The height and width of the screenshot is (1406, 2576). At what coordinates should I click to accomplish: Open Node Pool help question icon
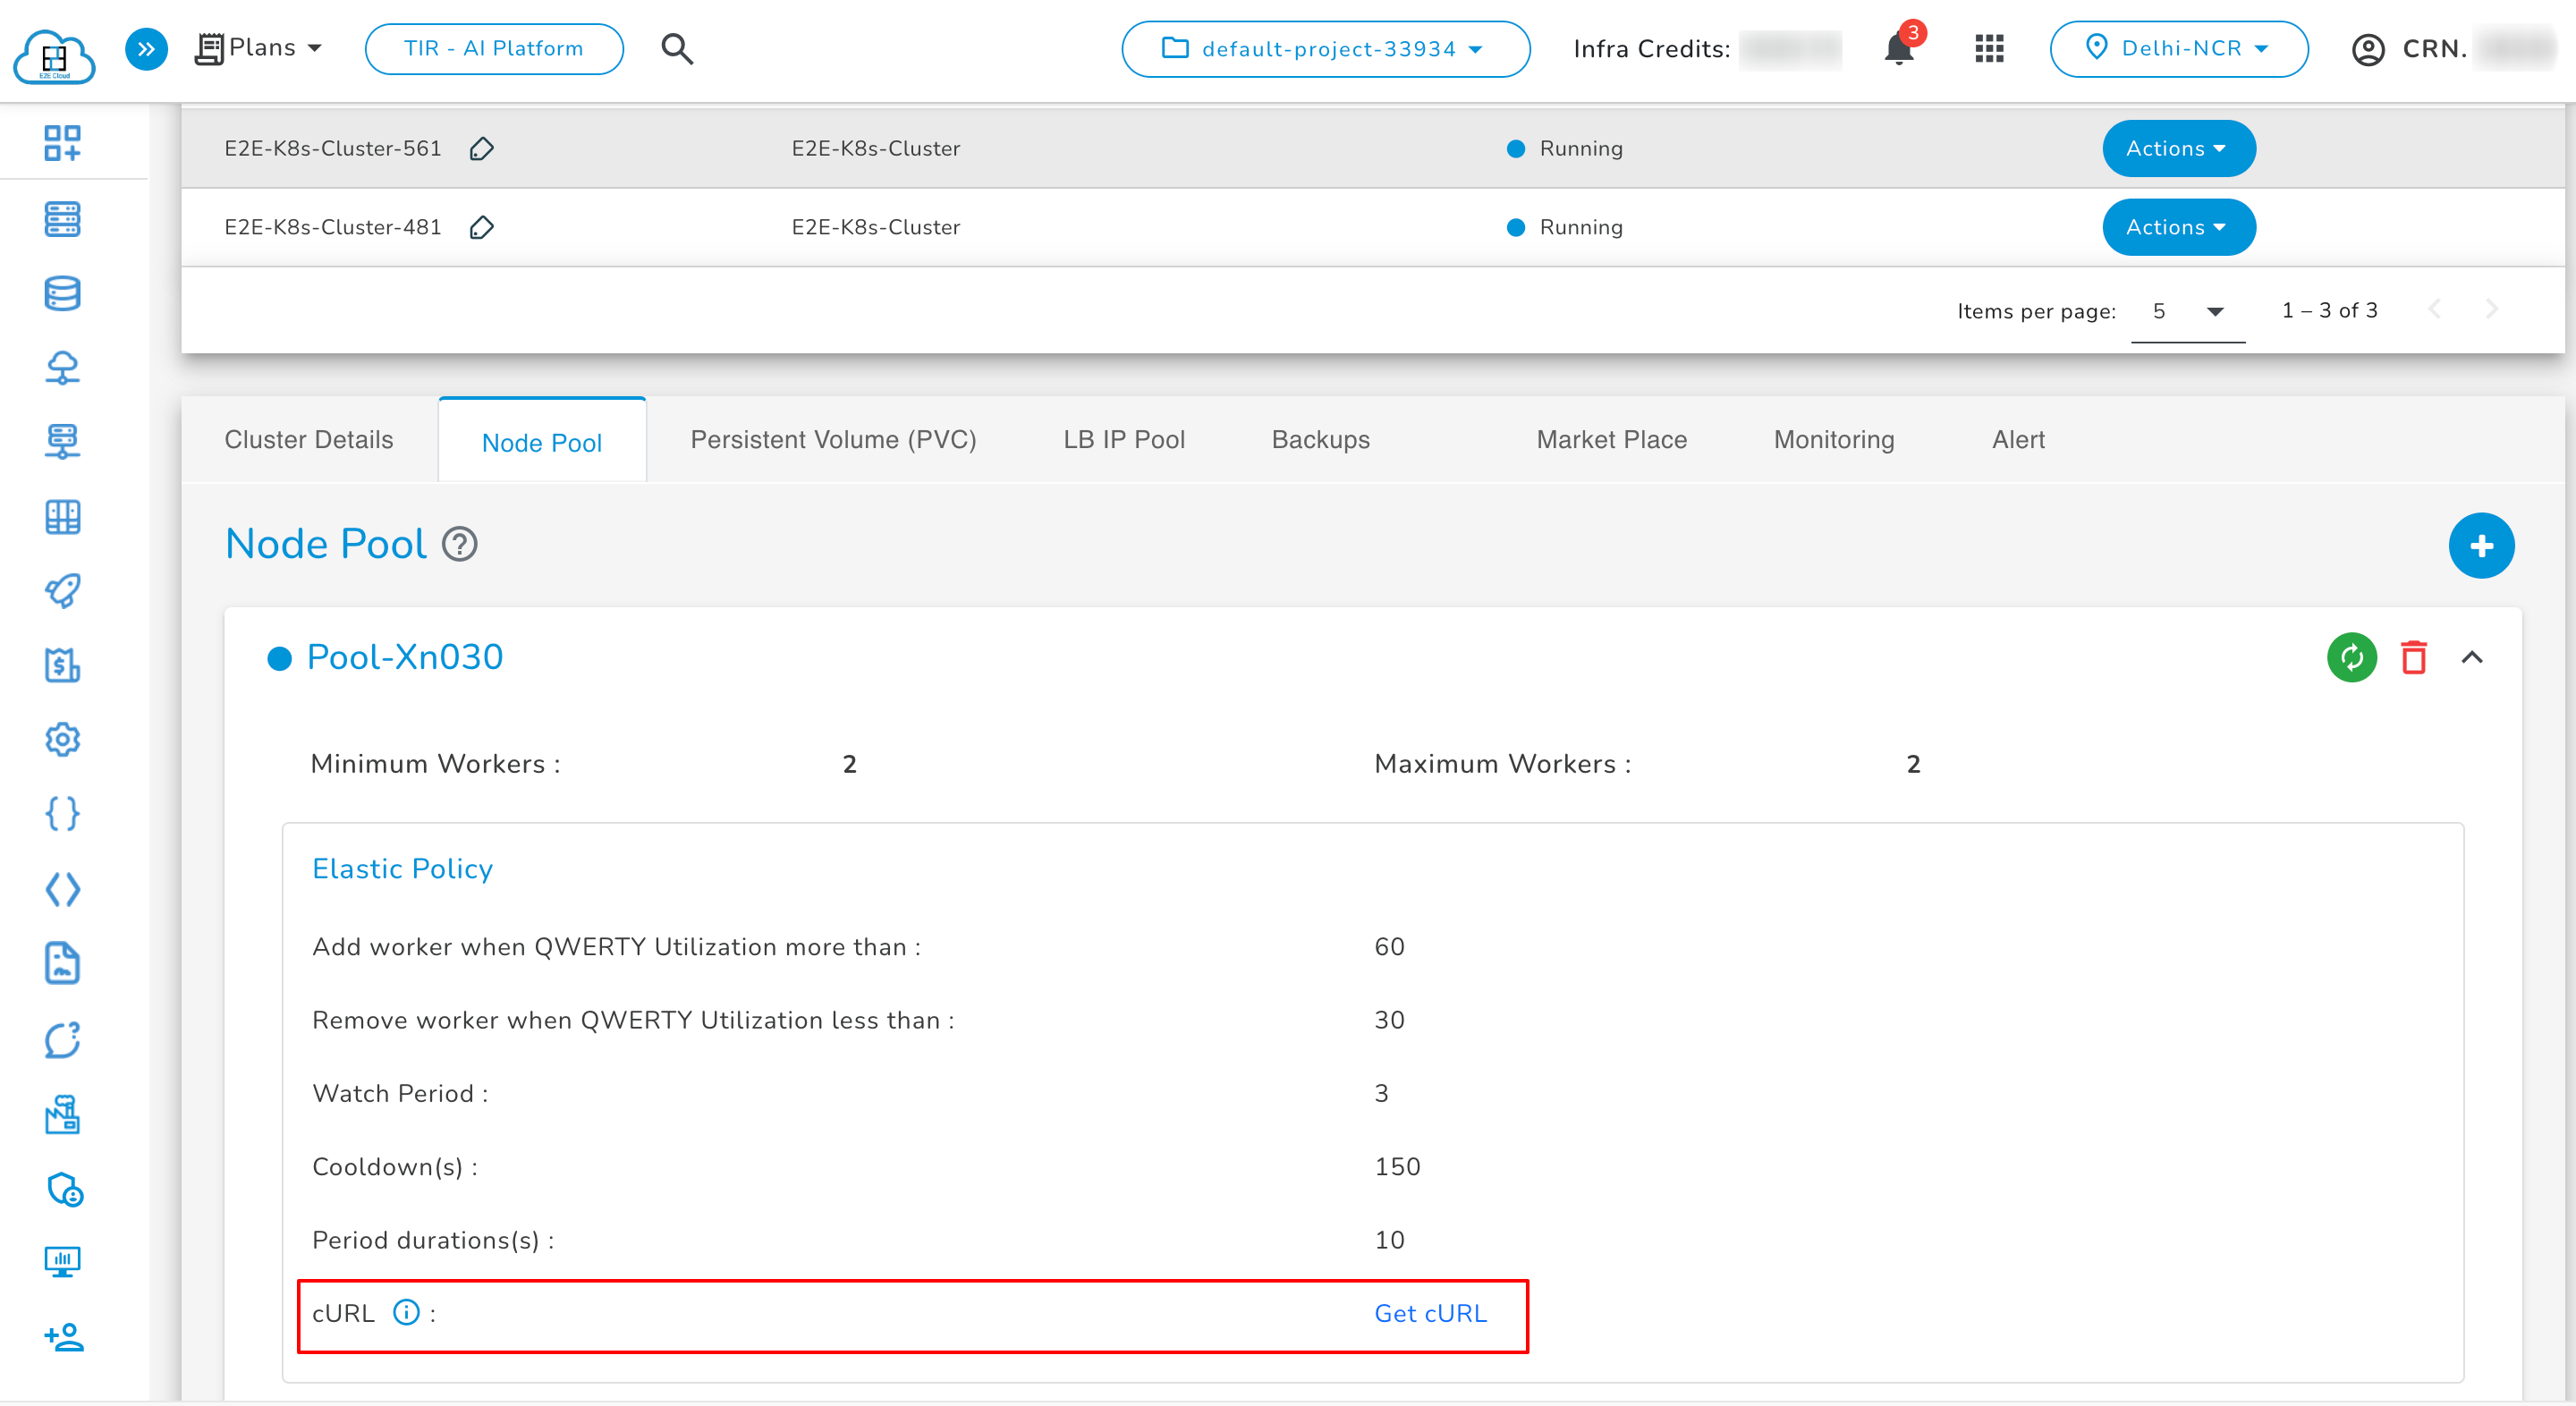[460, 545]
